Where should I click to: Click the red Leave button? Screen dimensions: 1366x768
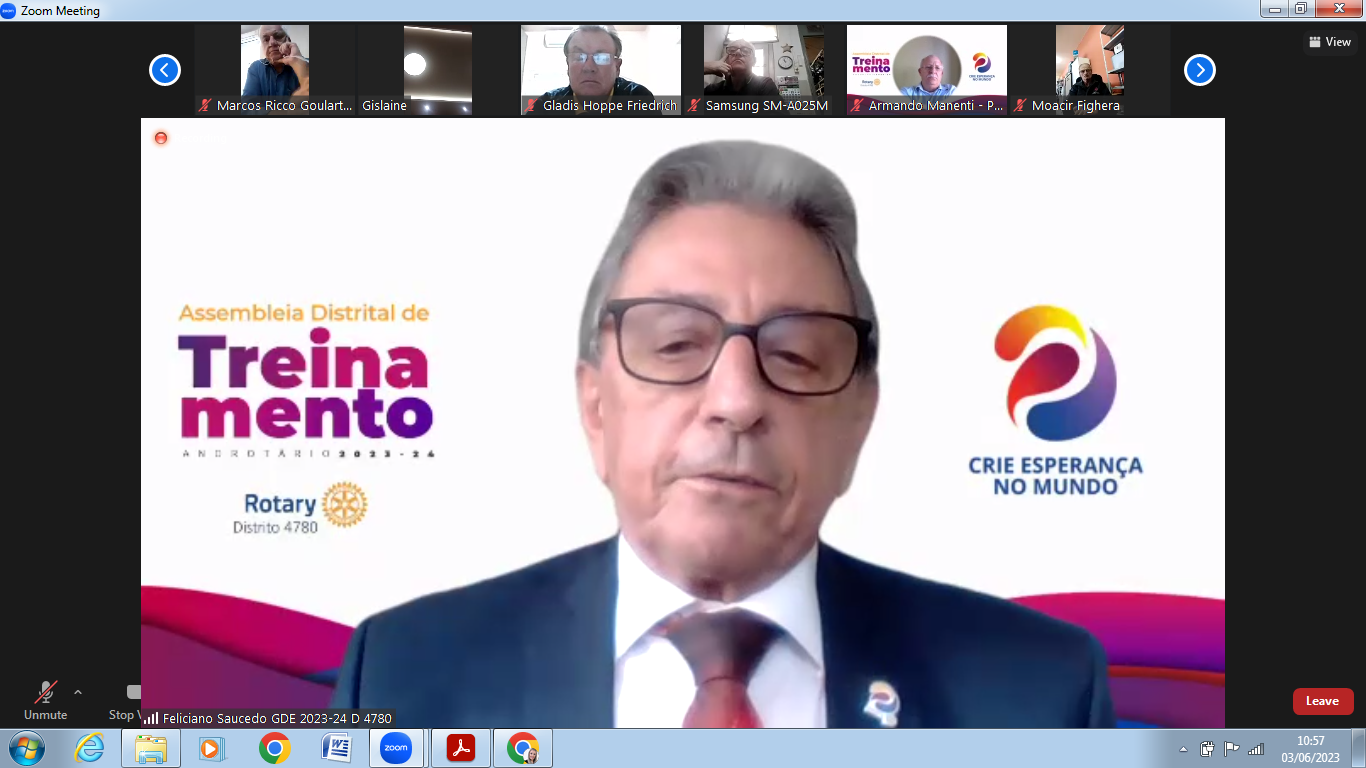pyautogui.click(x=1322, y=701)
